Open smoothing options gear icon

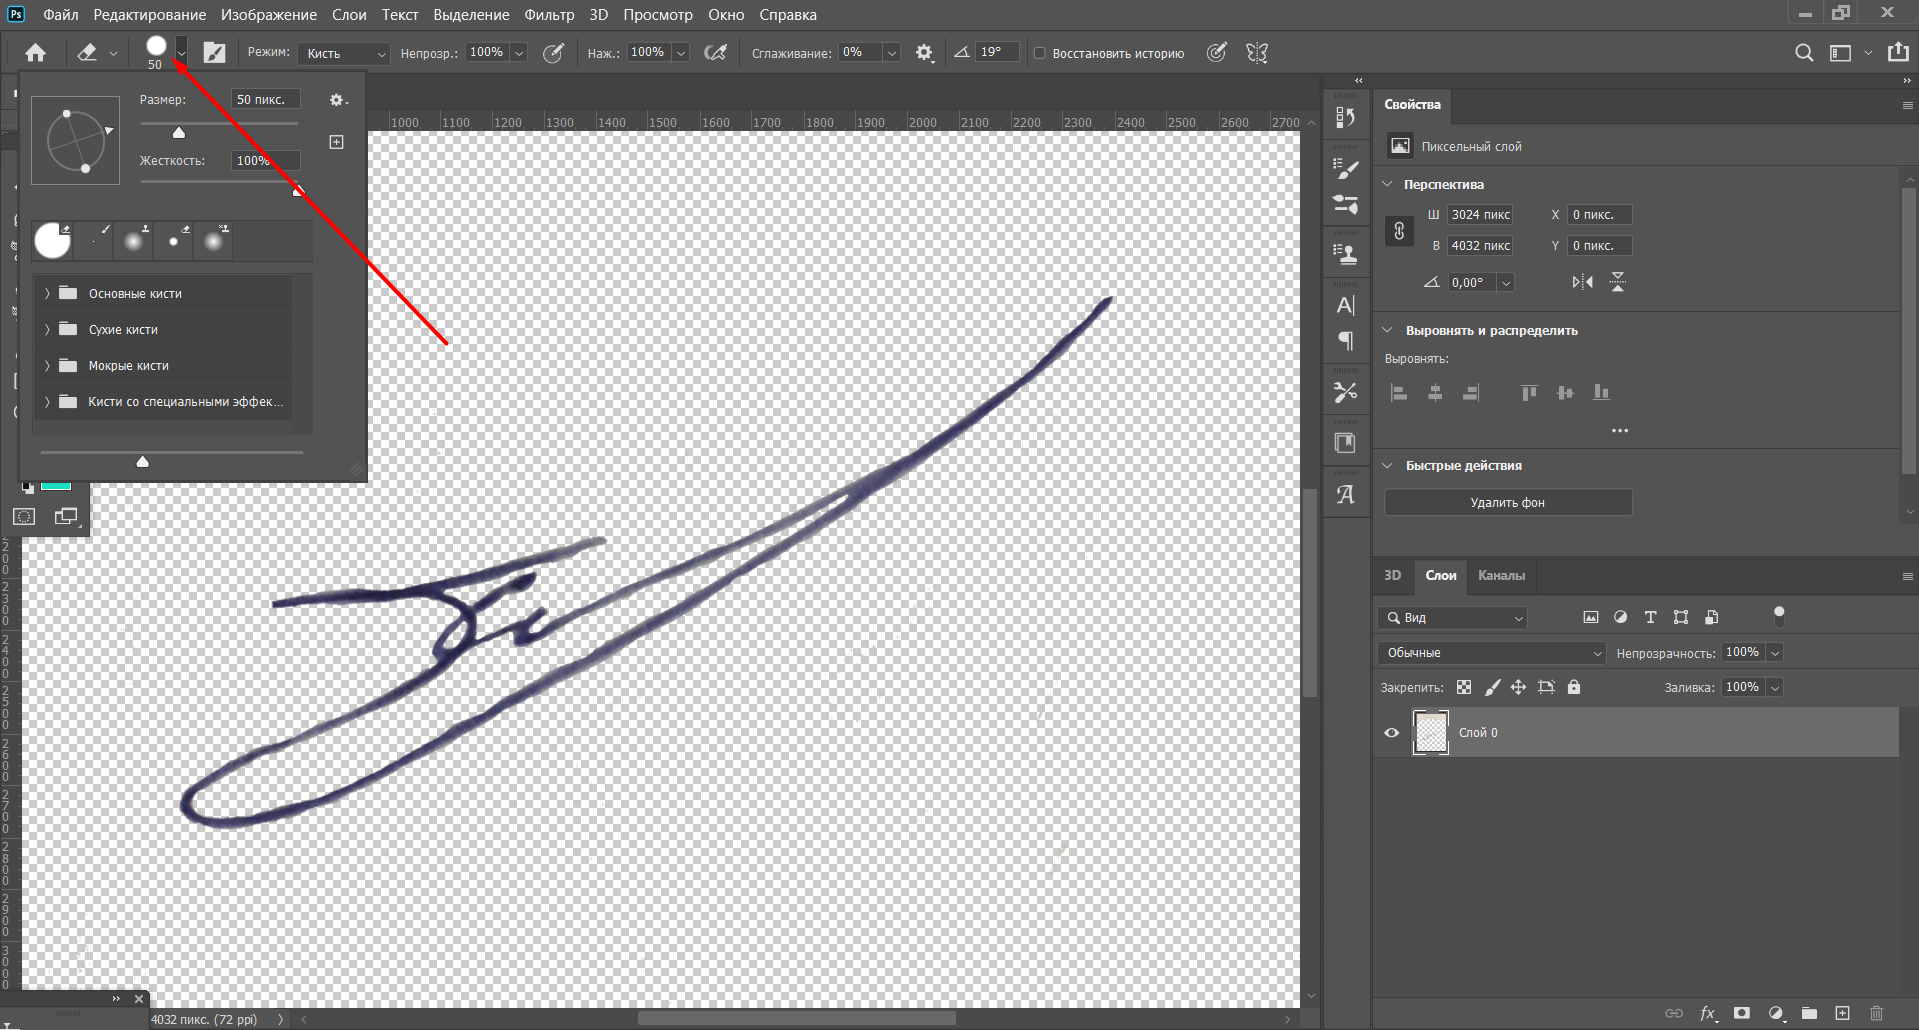[x=924, y=53]
